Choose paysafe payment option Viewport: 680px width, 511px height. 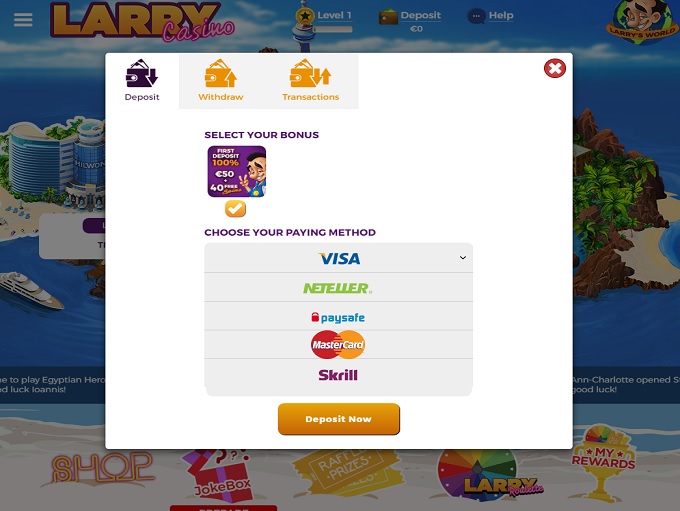339,317
